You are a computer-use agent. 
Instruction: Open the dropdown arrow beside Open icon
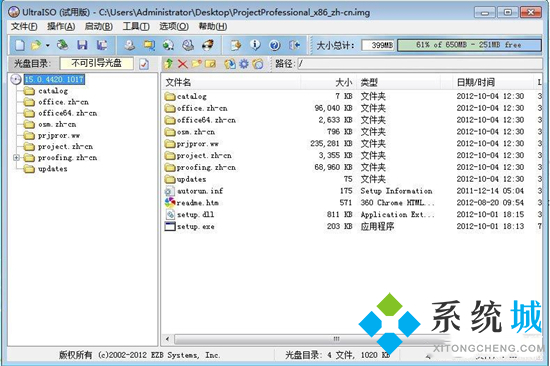point(47,46)
